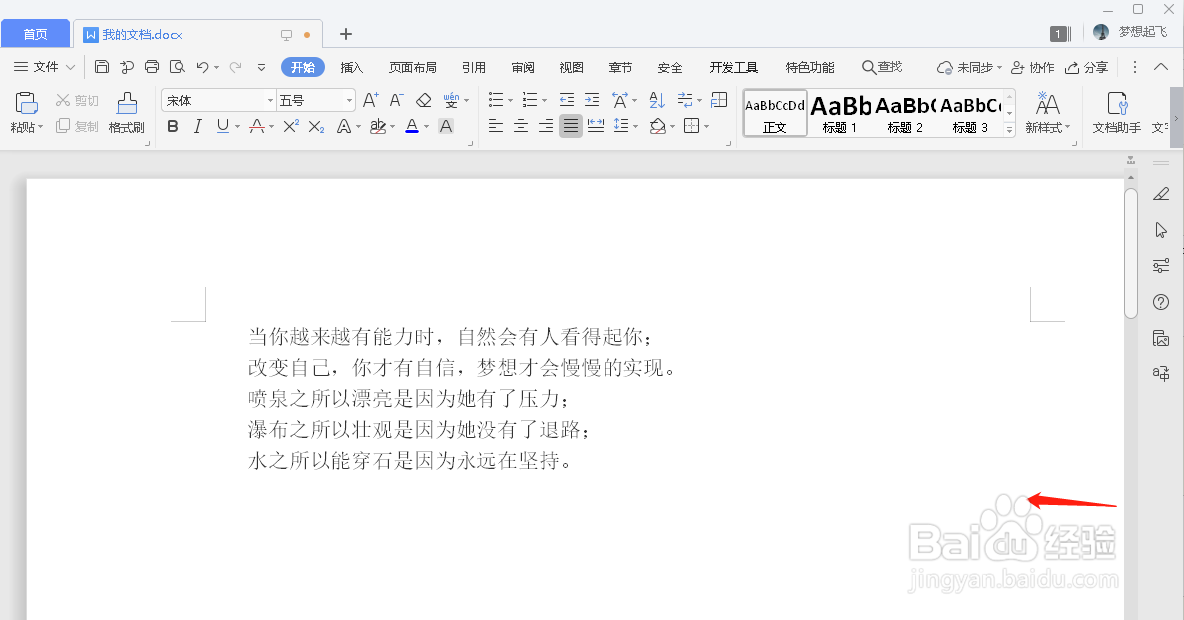Expand the line spacing dropdown
The width and height of the screenshot is (1184, 620).
coord(636,125)
